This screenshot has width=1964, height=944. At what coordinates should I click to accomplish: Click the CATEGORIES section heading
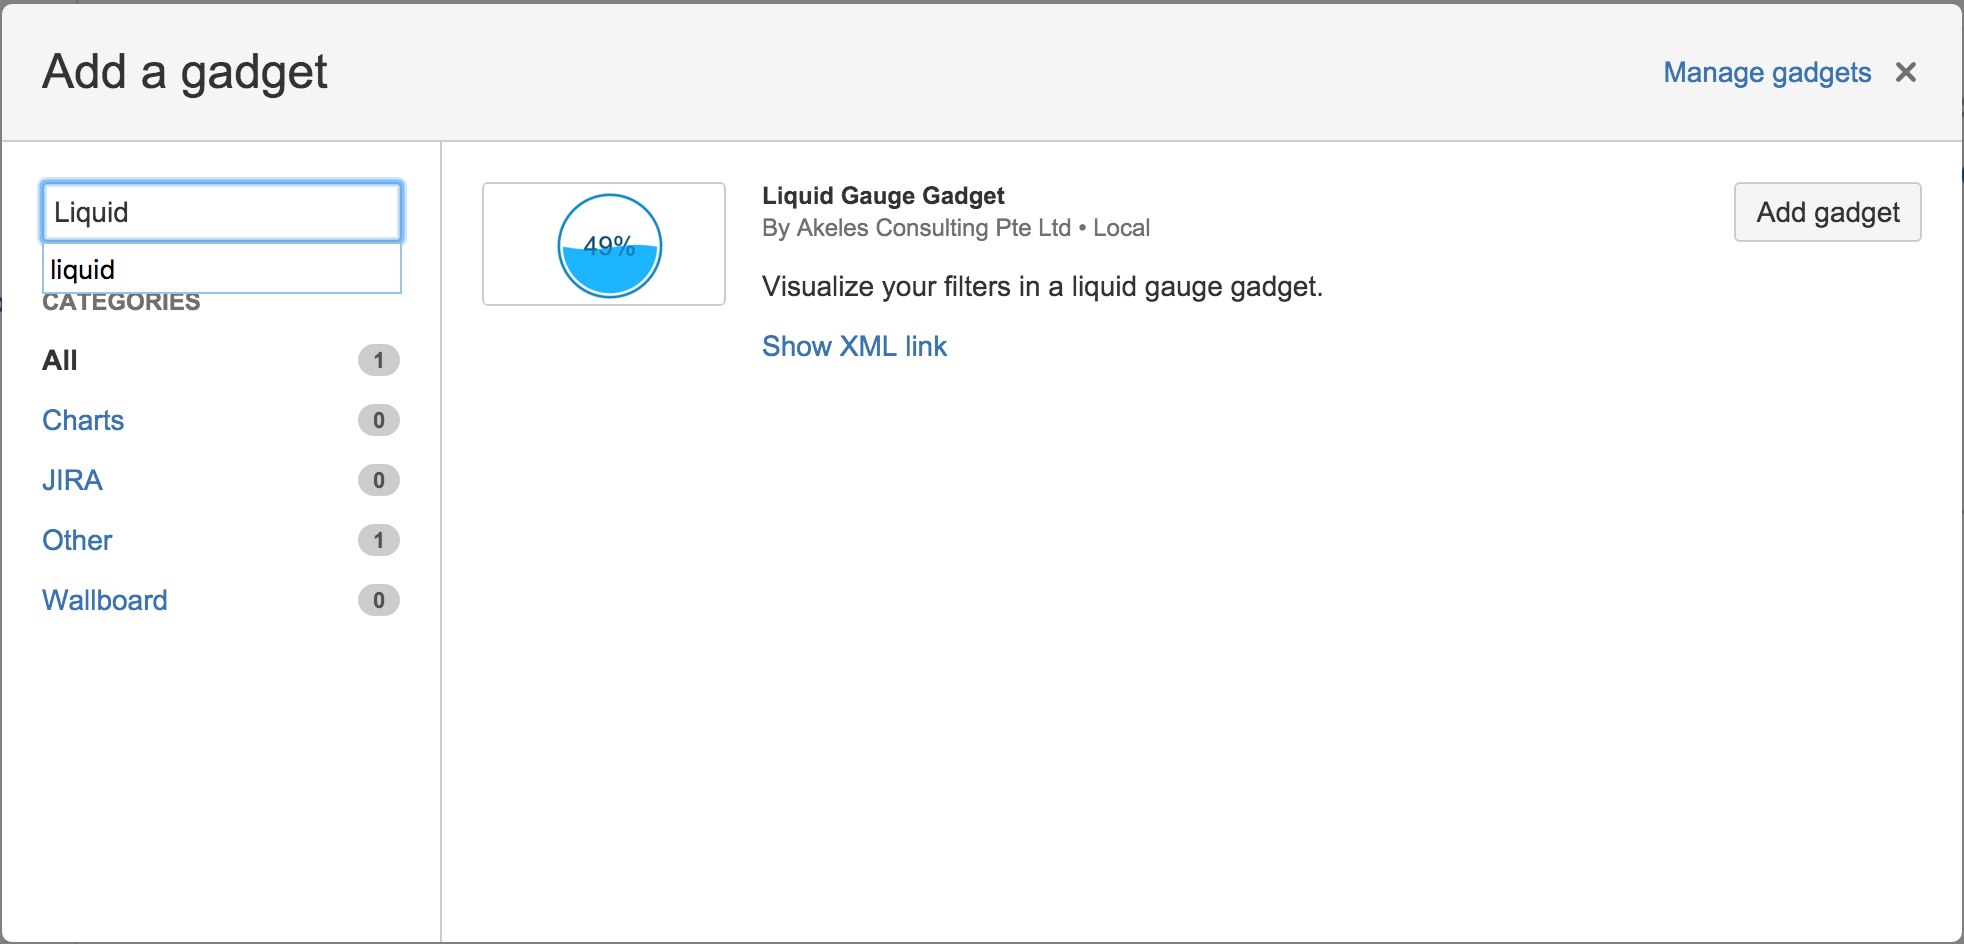[120, 302]
